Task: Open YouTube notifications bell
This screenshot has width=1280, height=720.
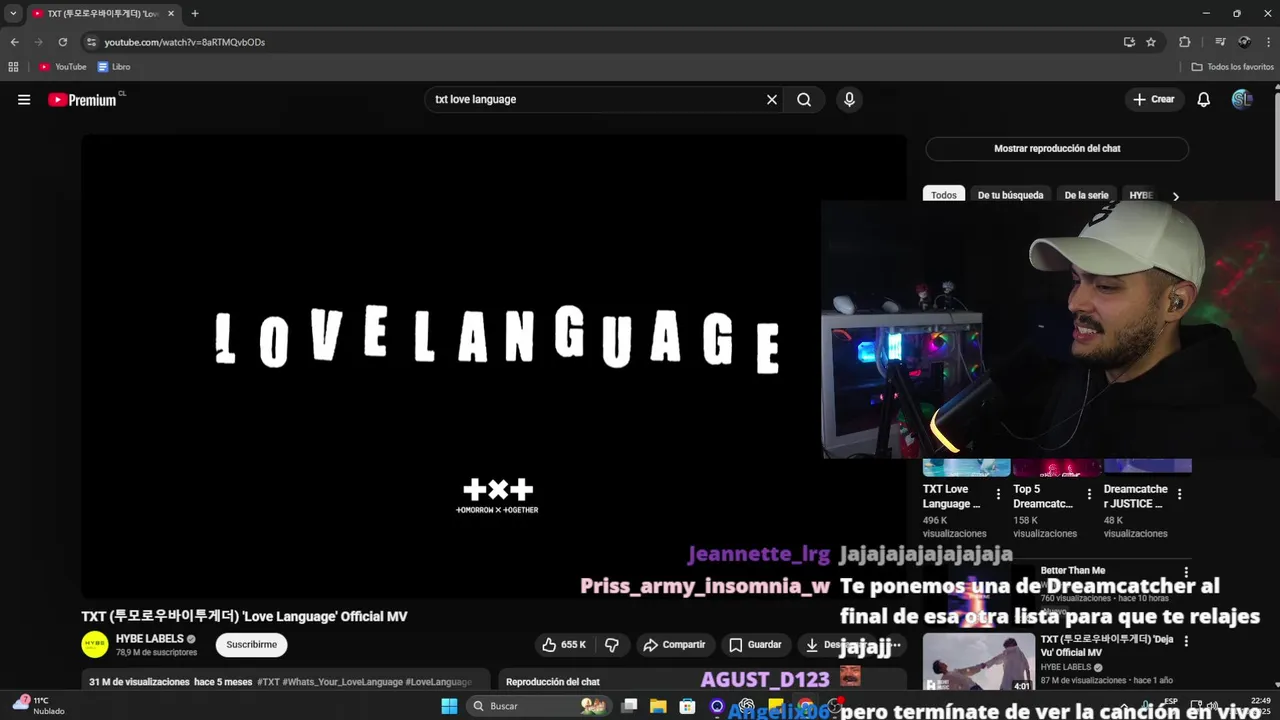Action: pyautogui.click(x=1204, y=99)
